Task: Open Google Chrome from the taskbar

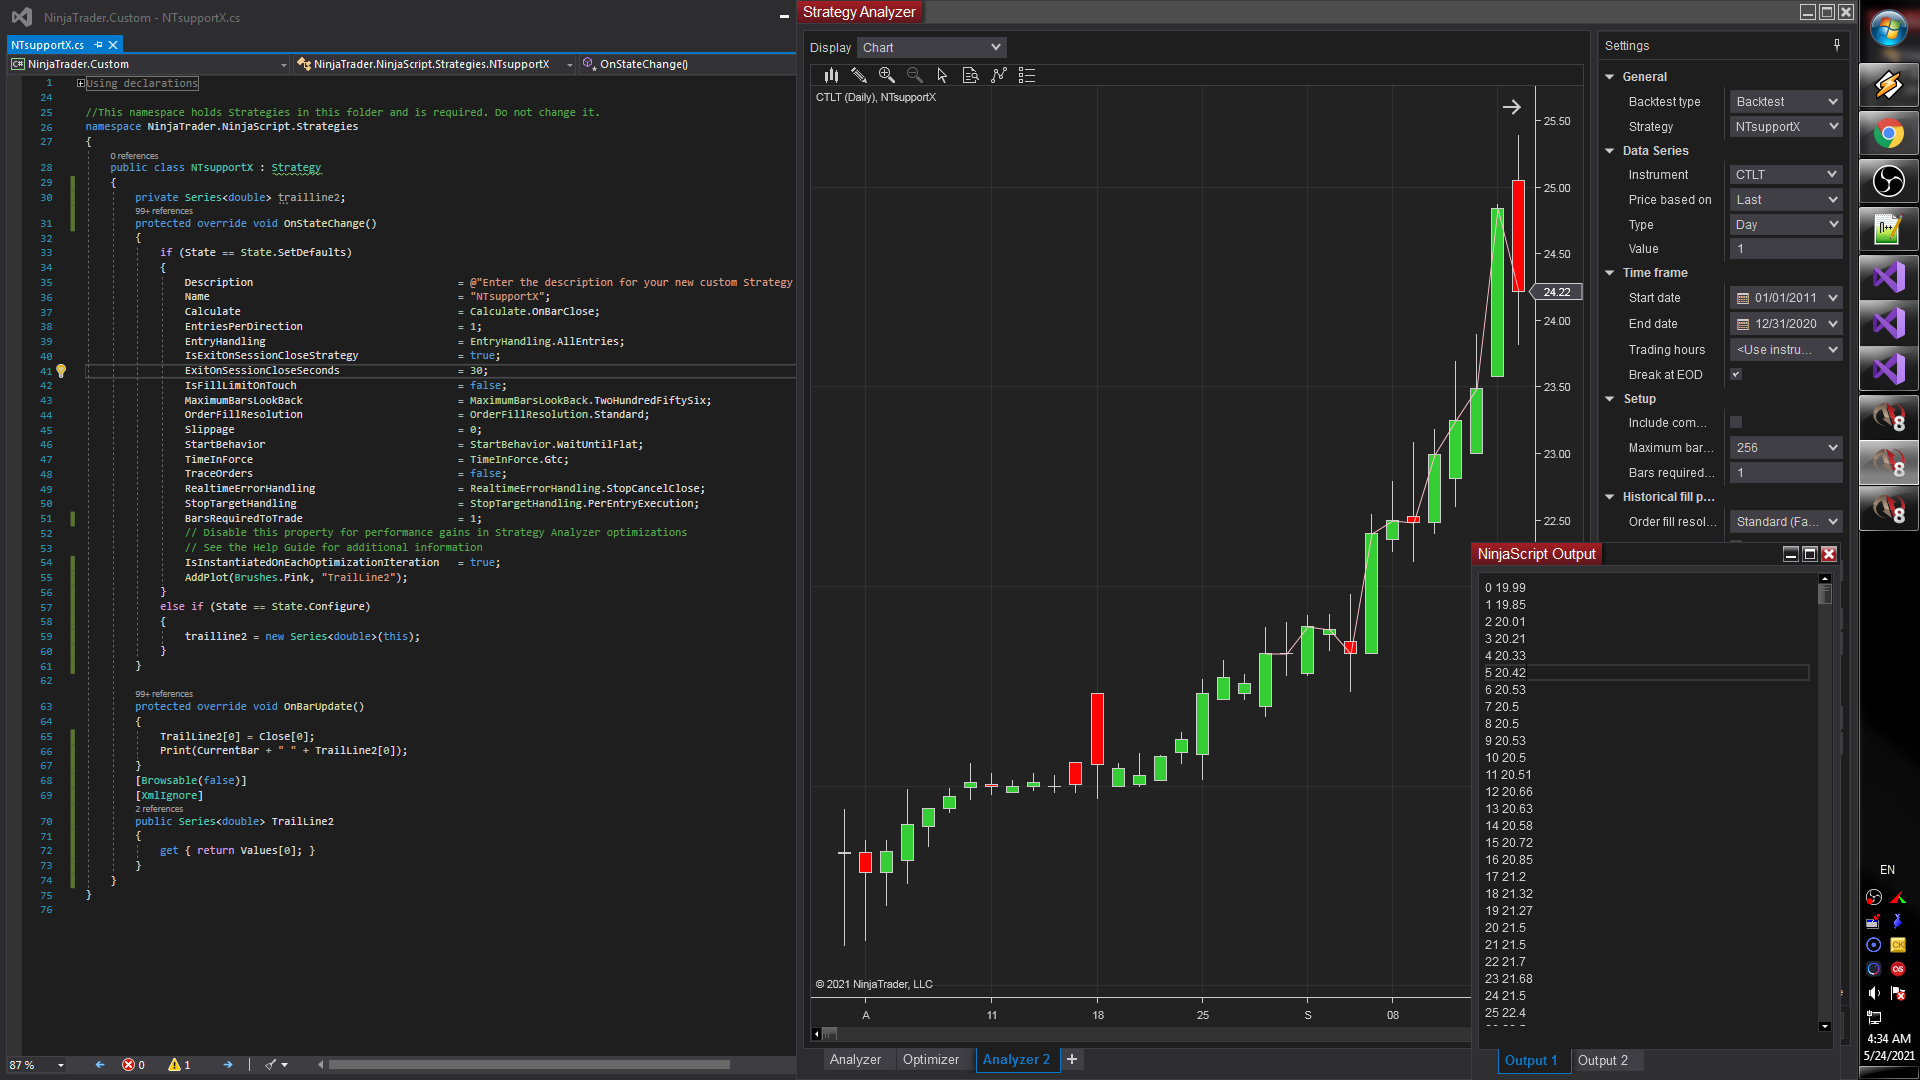Action: pyautogui.click(x=1888, y=133)
